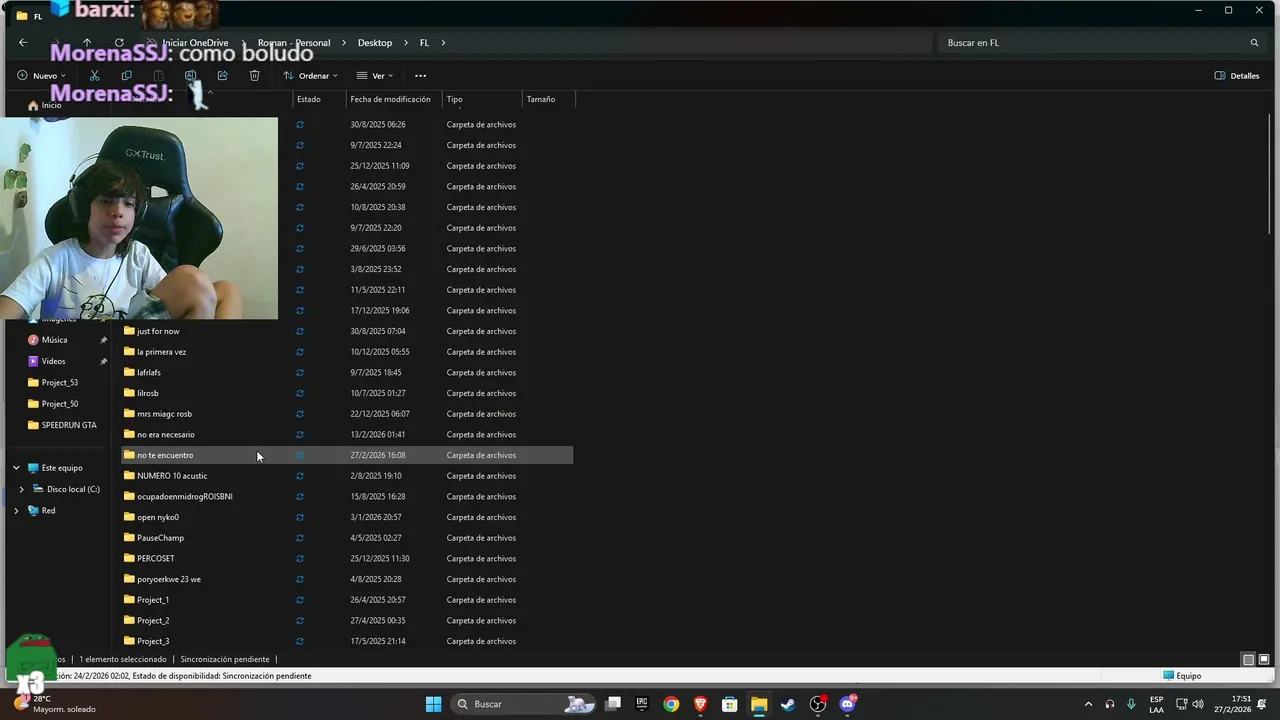
Task: Click the delete trash icon in toolbar
Action: [254, 76]
